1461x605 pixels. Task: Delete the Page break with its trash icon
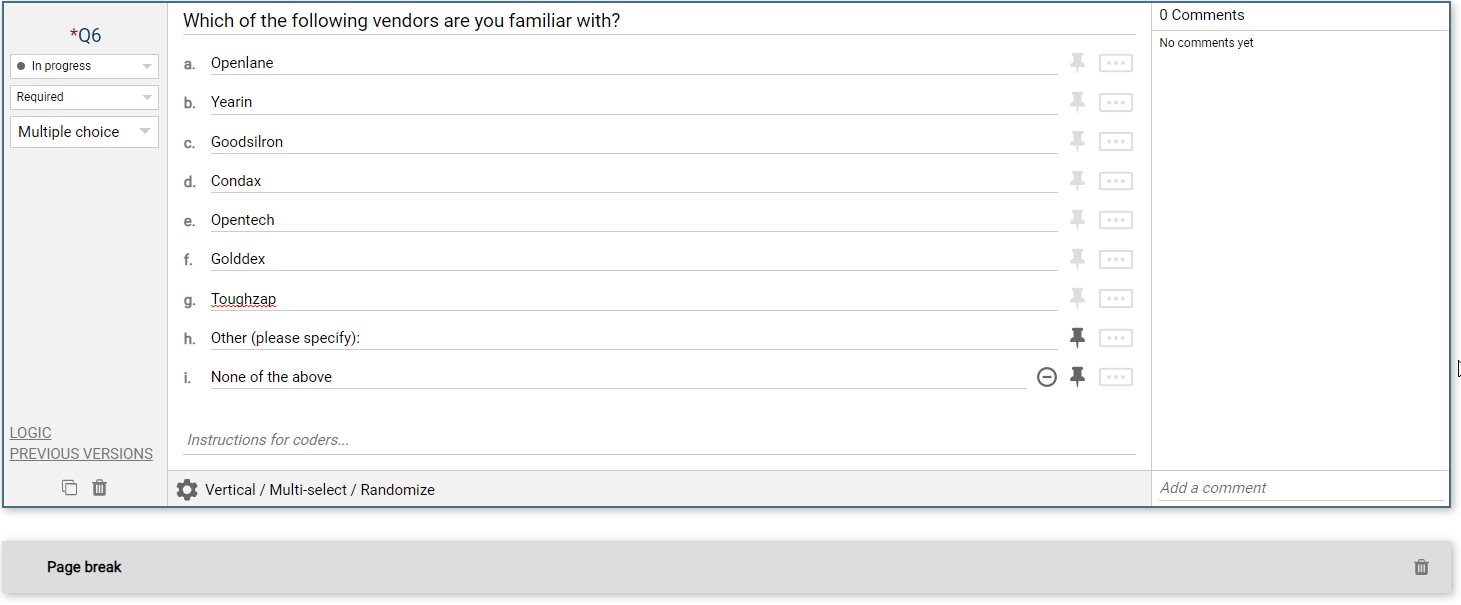coord(1421,567)
